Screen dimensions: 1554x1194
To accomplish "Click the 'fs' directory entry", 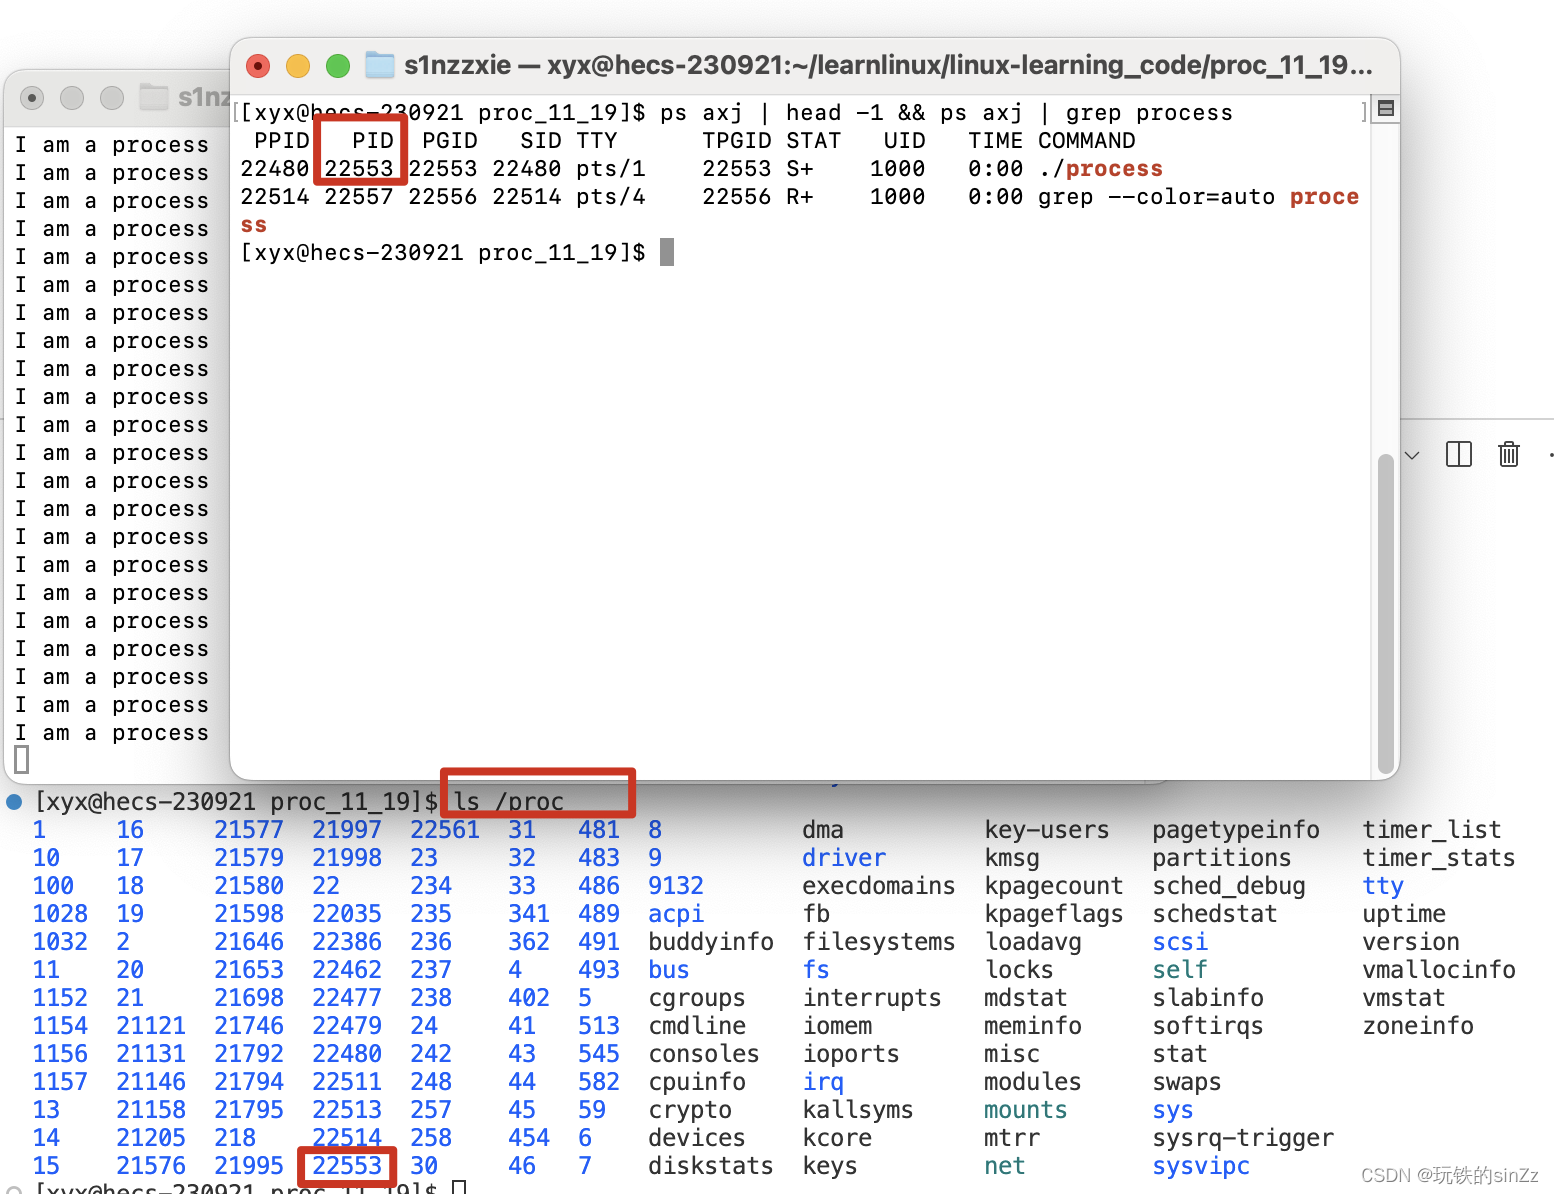I will 816,970.
